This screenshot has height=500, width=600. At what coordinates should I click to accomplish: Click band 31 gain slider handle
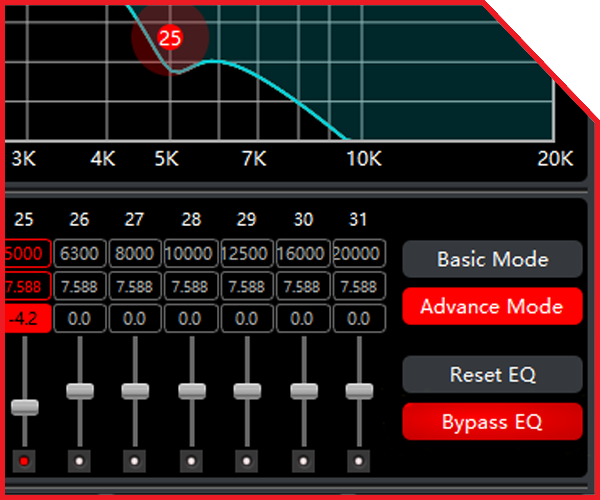pyautogui.click(x=359, y=391)
